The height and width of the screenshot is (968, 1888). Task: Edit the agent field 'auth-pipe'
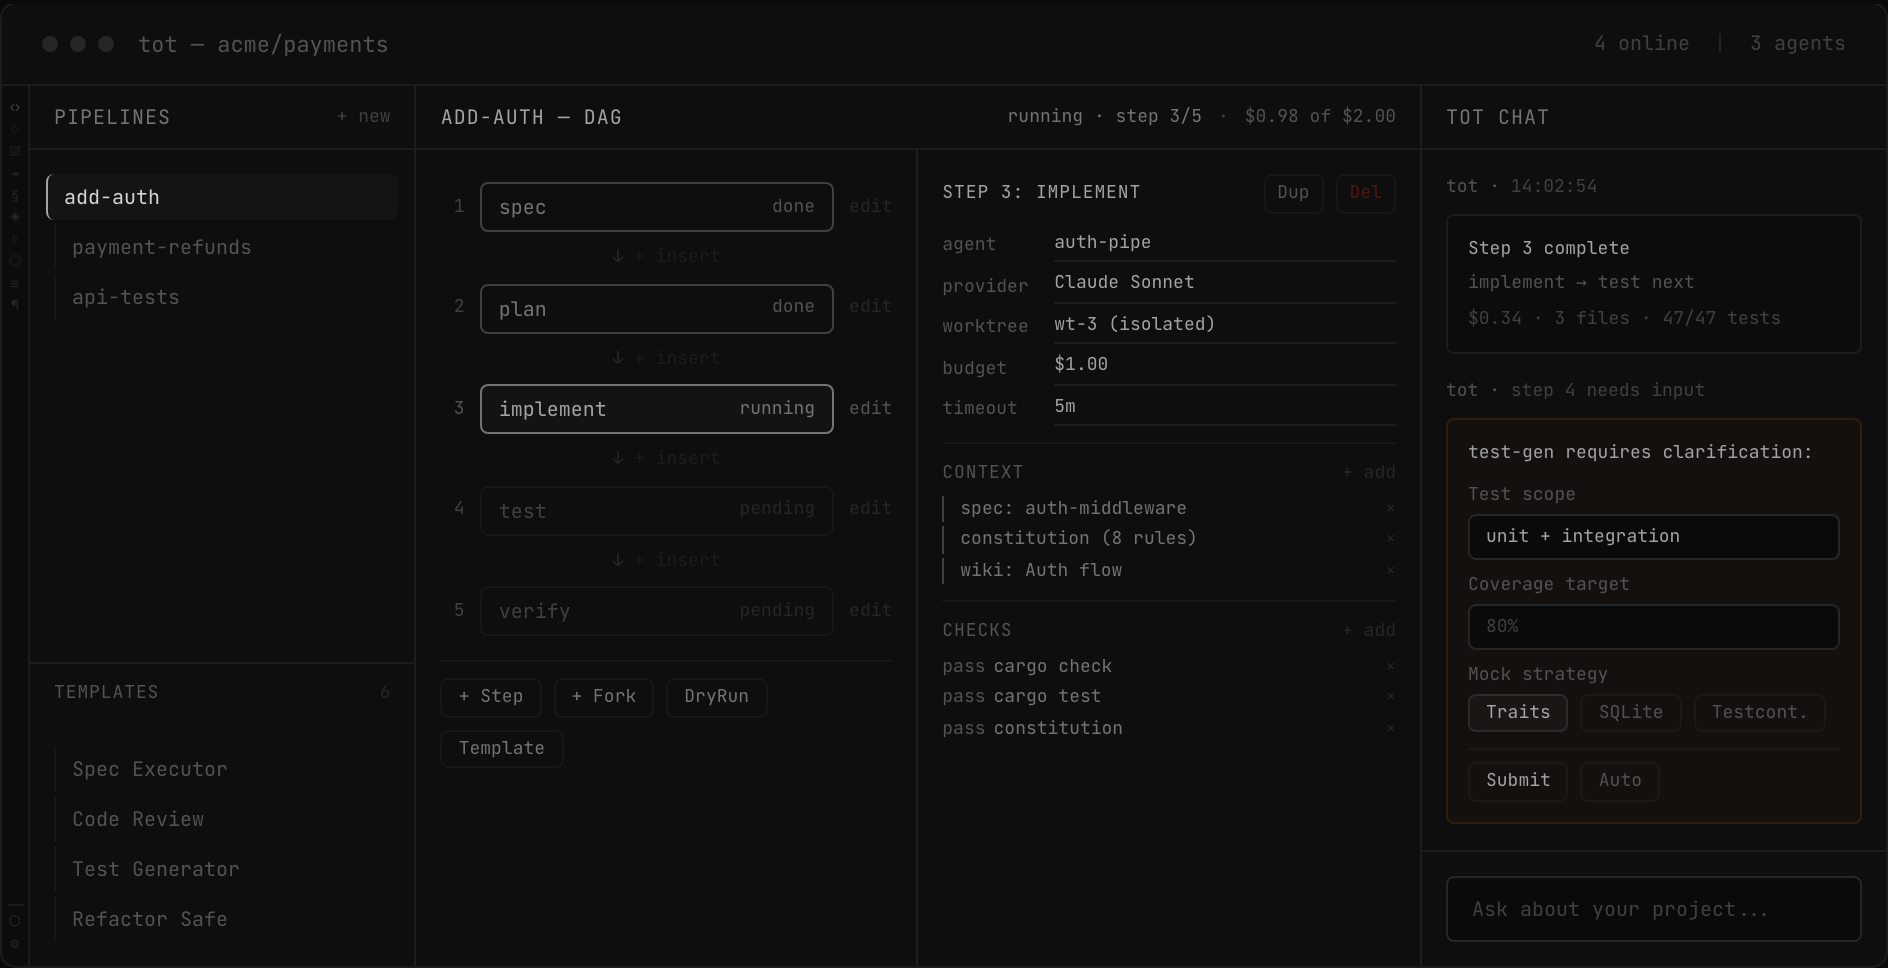pos(1225,242)
